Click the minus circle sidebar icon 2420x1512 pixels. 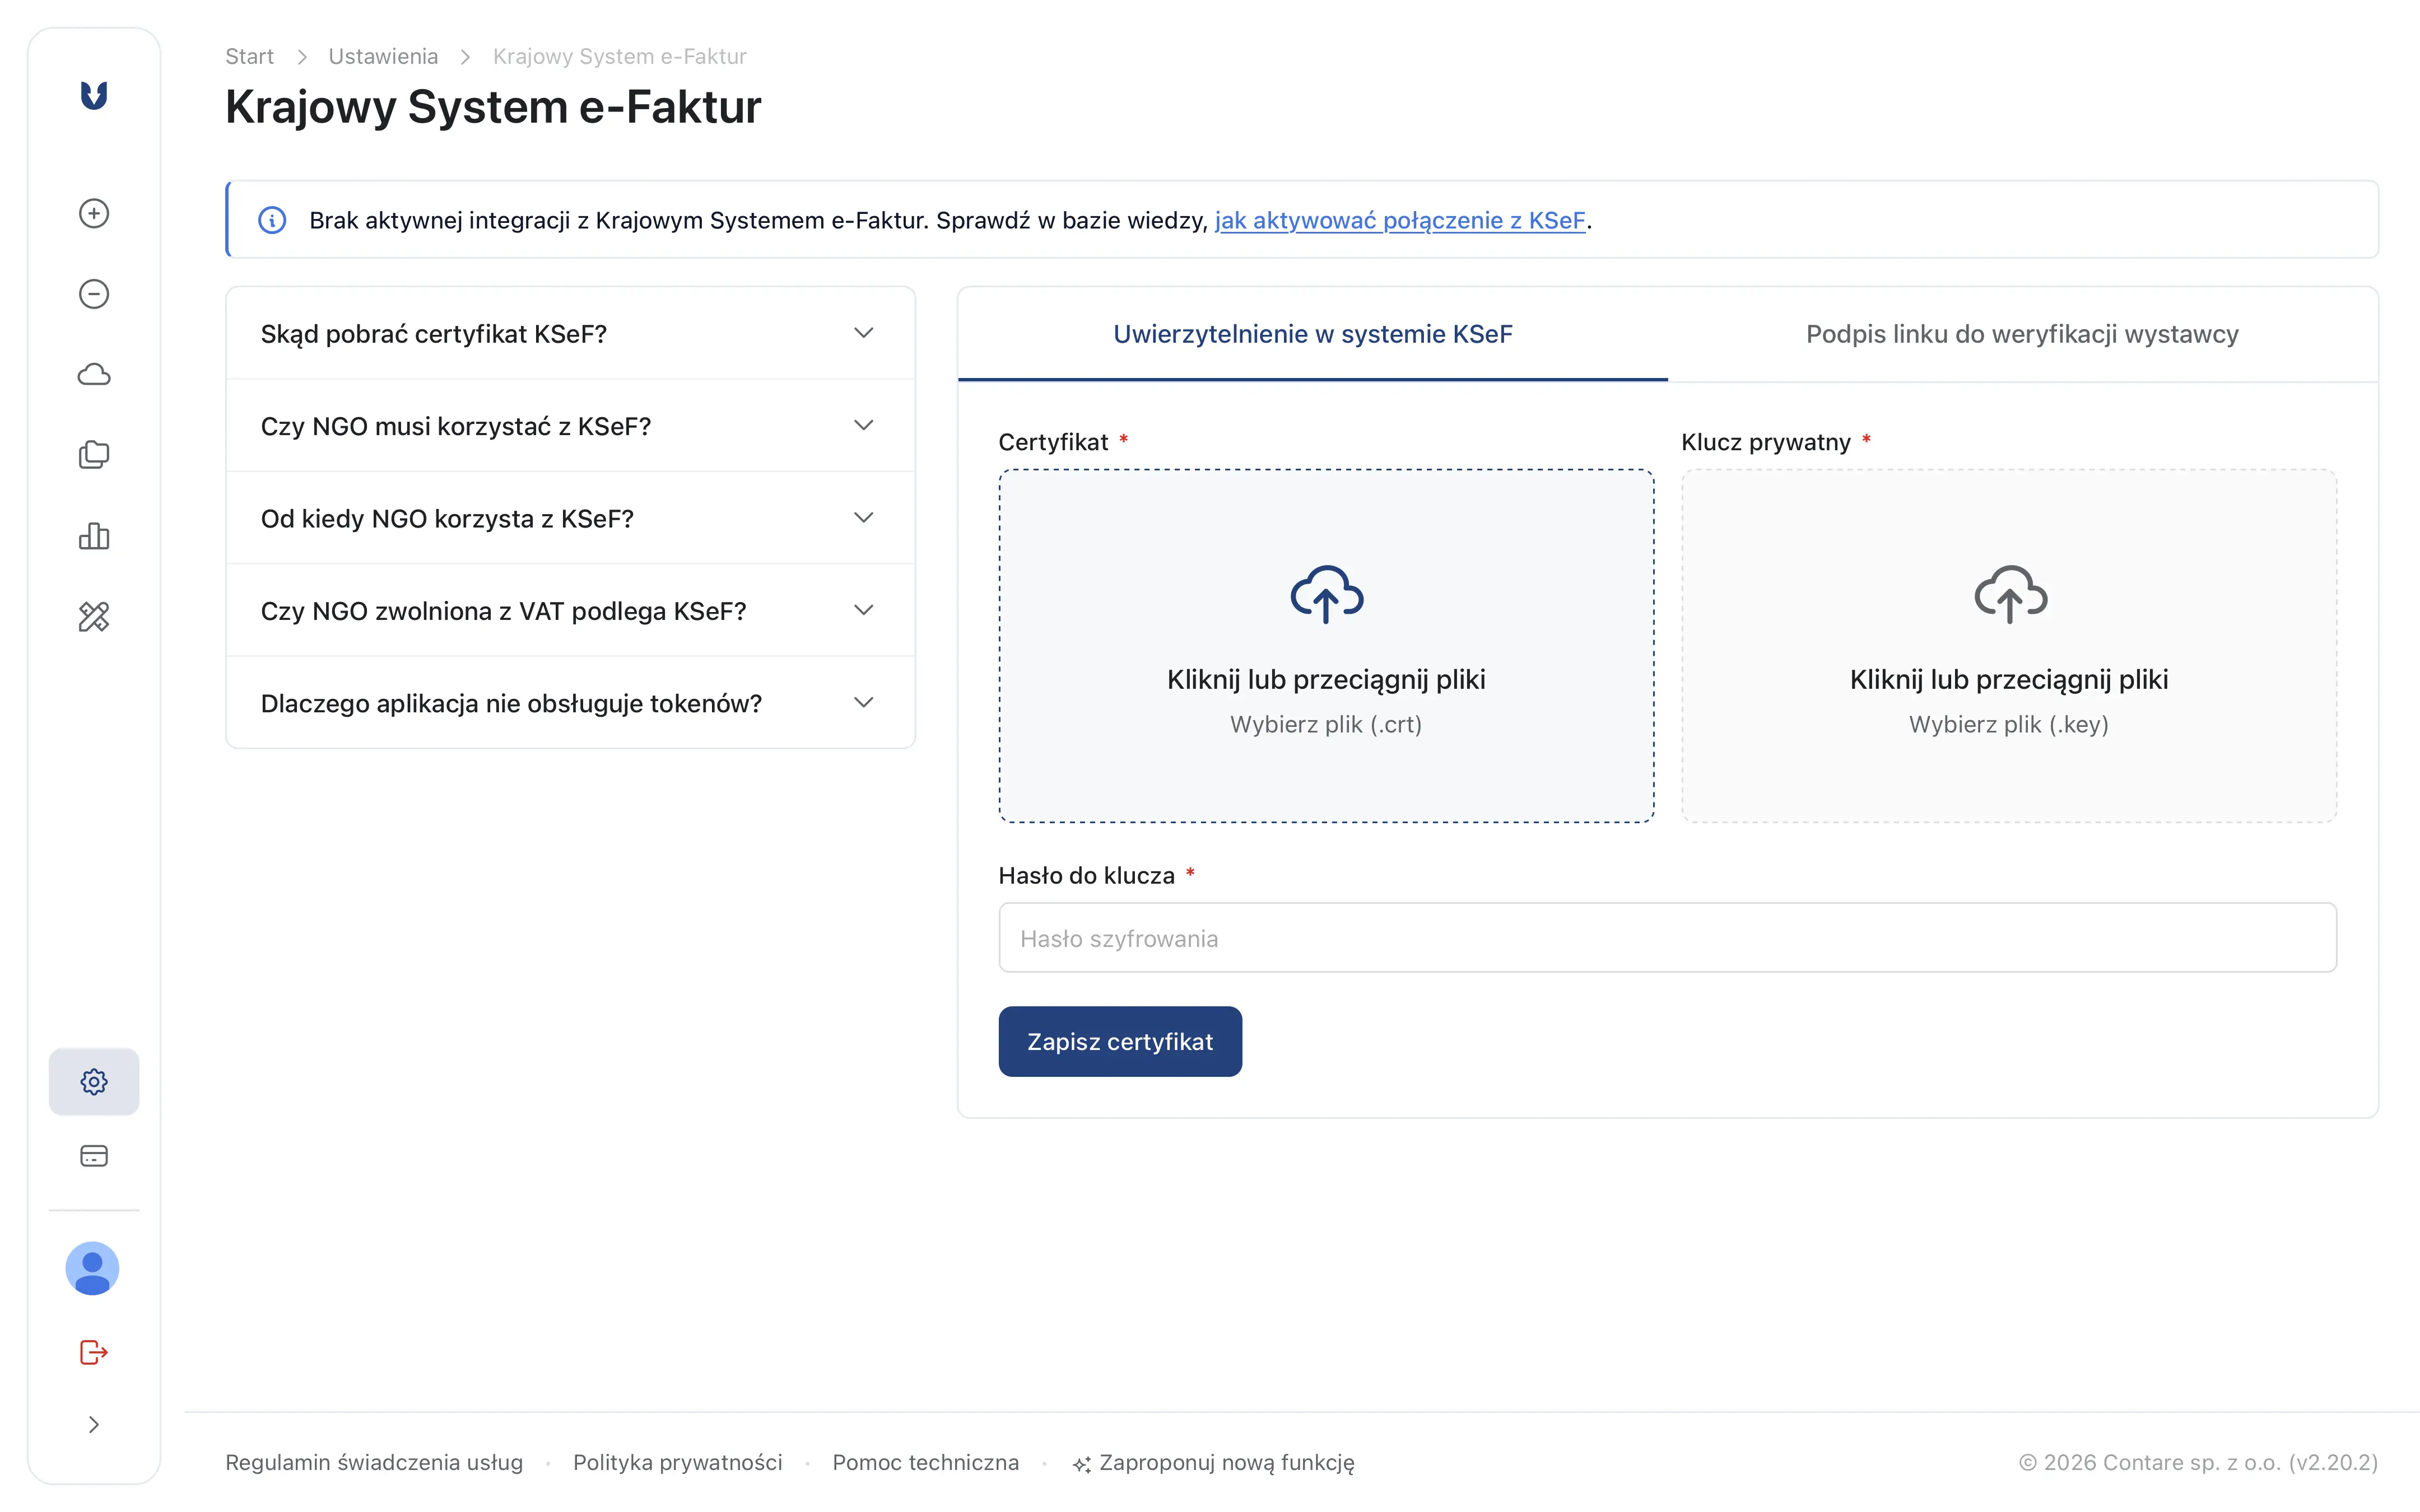tap(94, 294)
